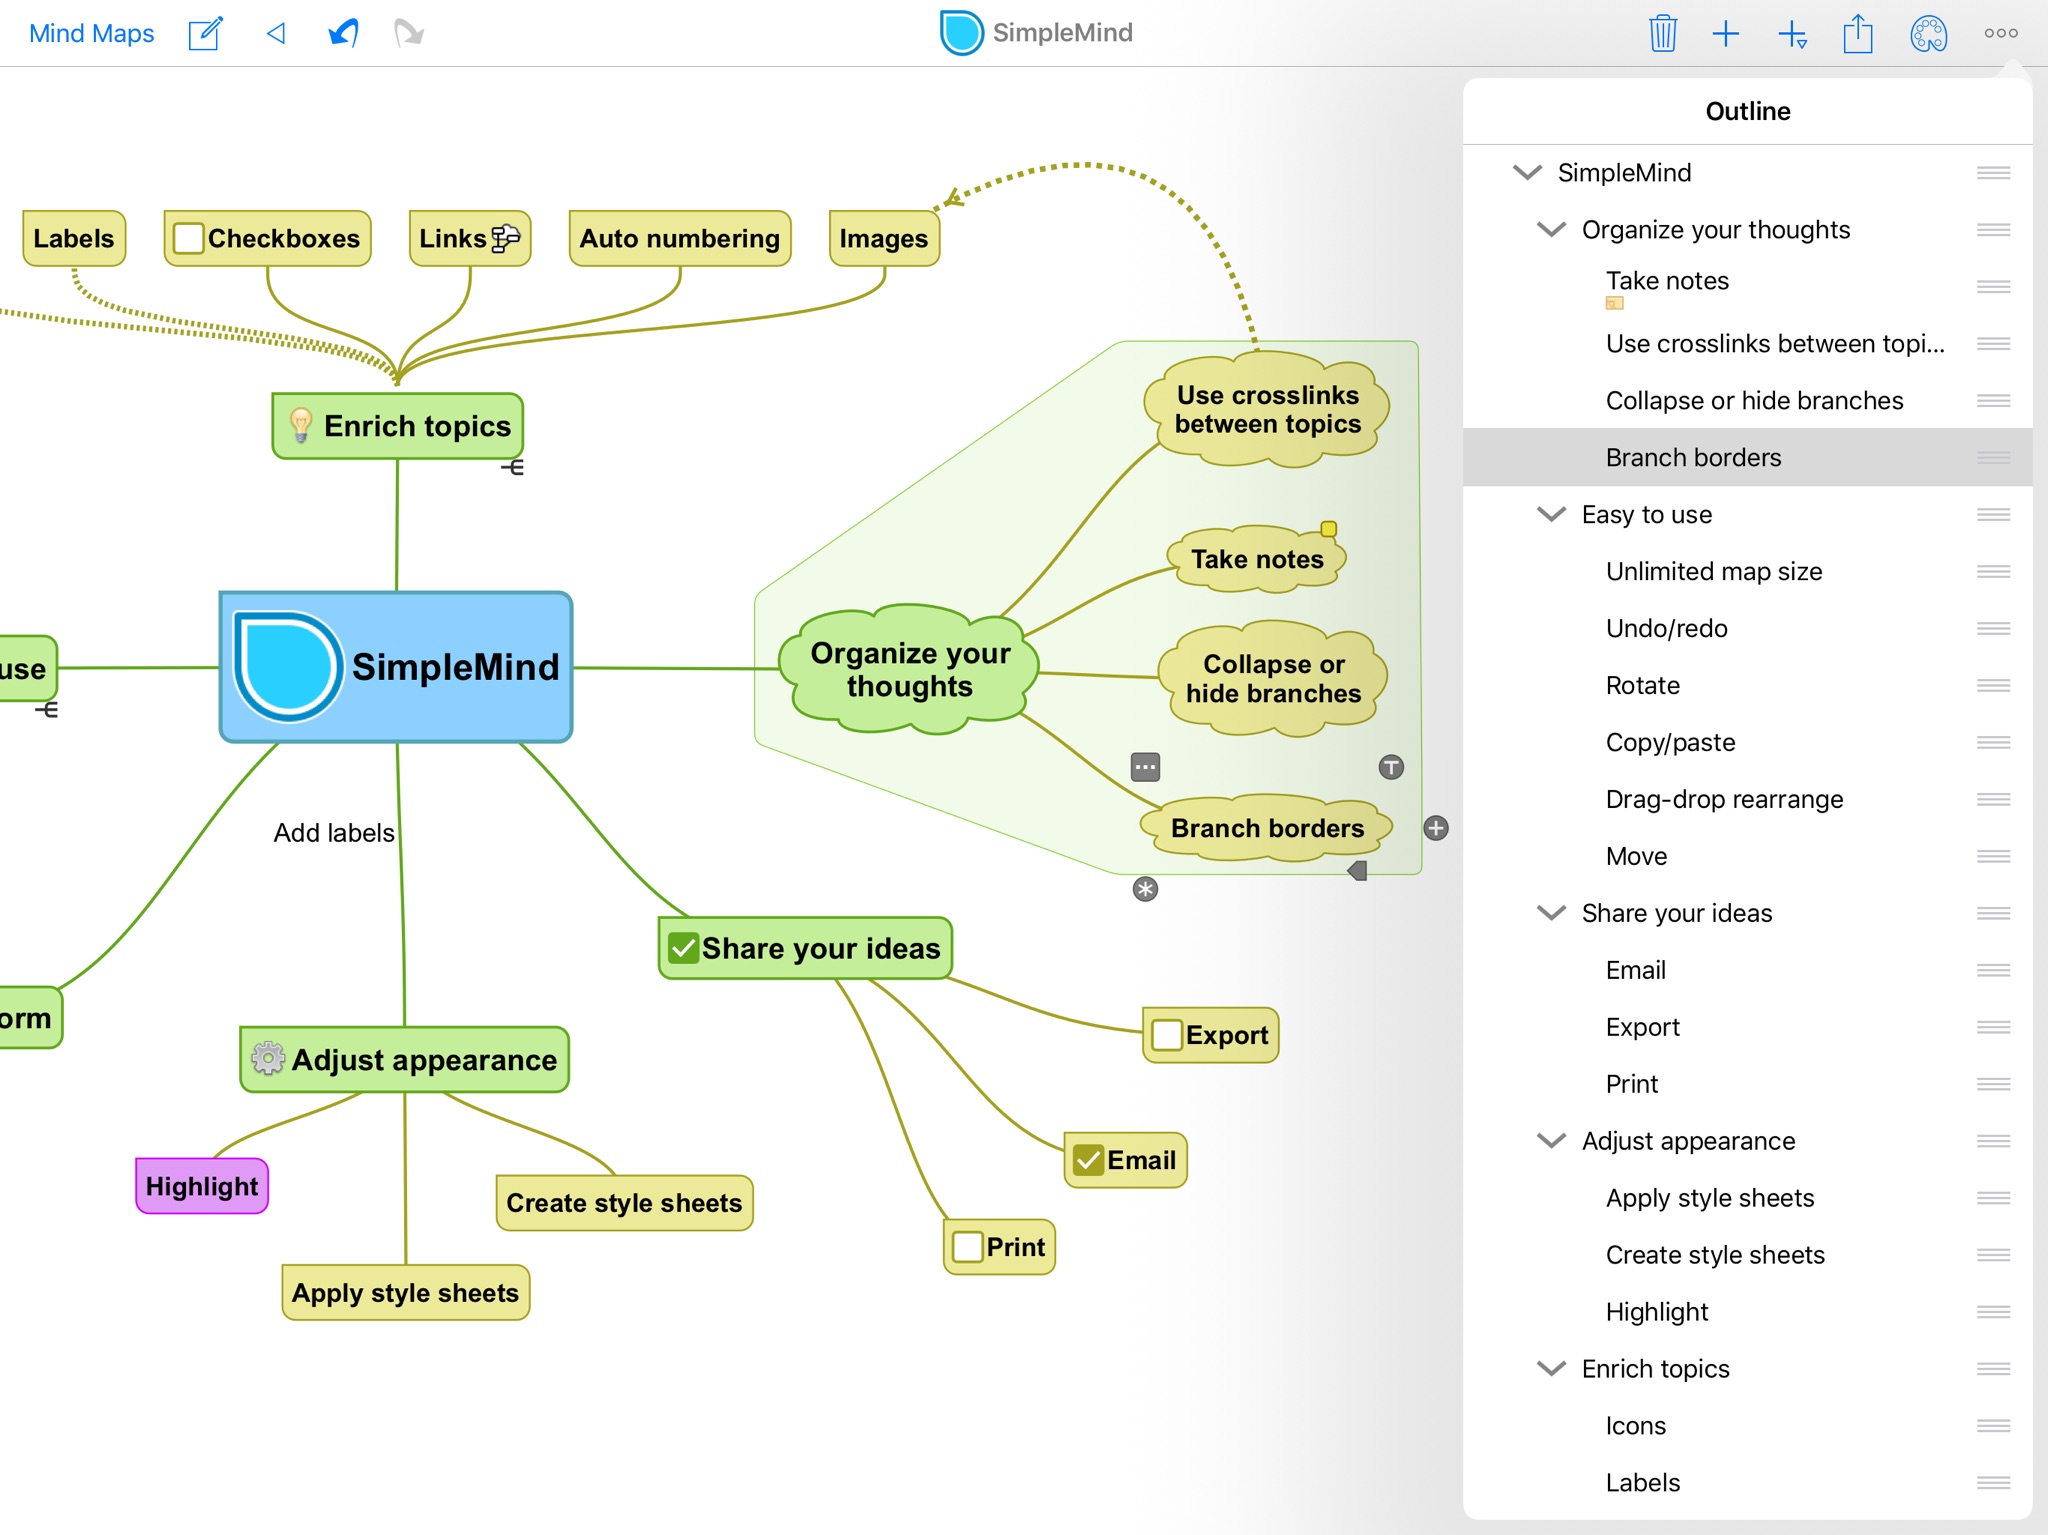This screenshot has width=2048, height=1535.
Task: Select the central SimpleMind topic node
Action: 396,667
